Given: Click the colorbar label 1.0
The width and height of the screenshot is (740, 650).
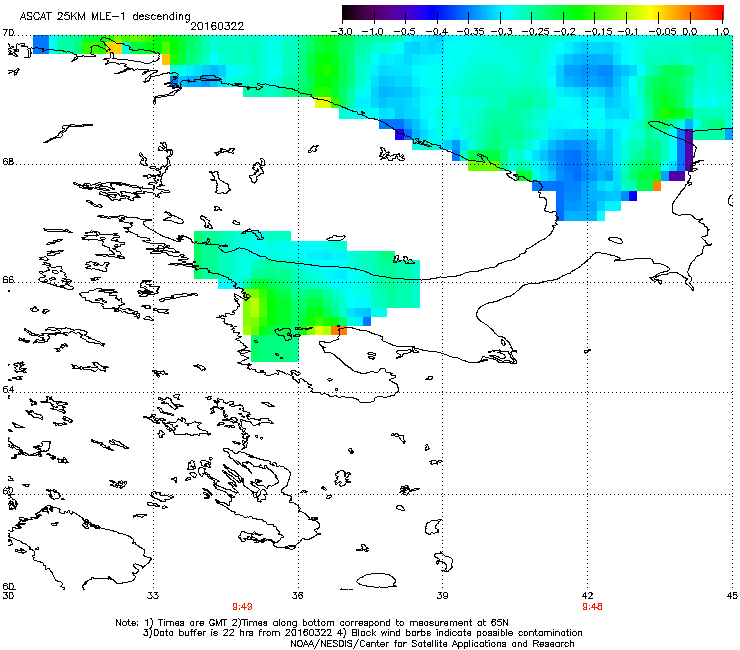Looking at the screenshot, I should coord(722,32).
